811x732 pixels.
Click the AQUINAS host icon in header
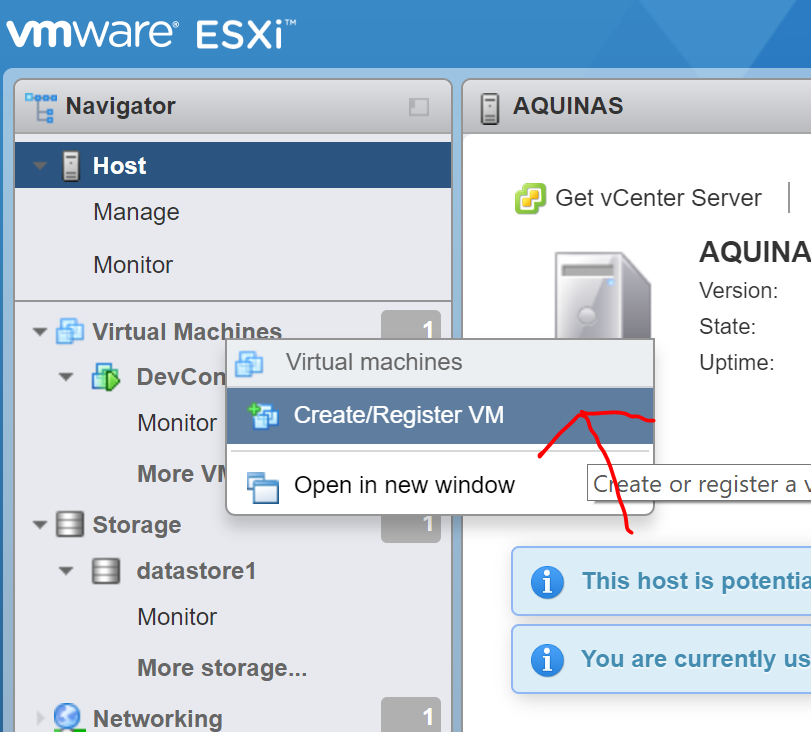(489, 108)
